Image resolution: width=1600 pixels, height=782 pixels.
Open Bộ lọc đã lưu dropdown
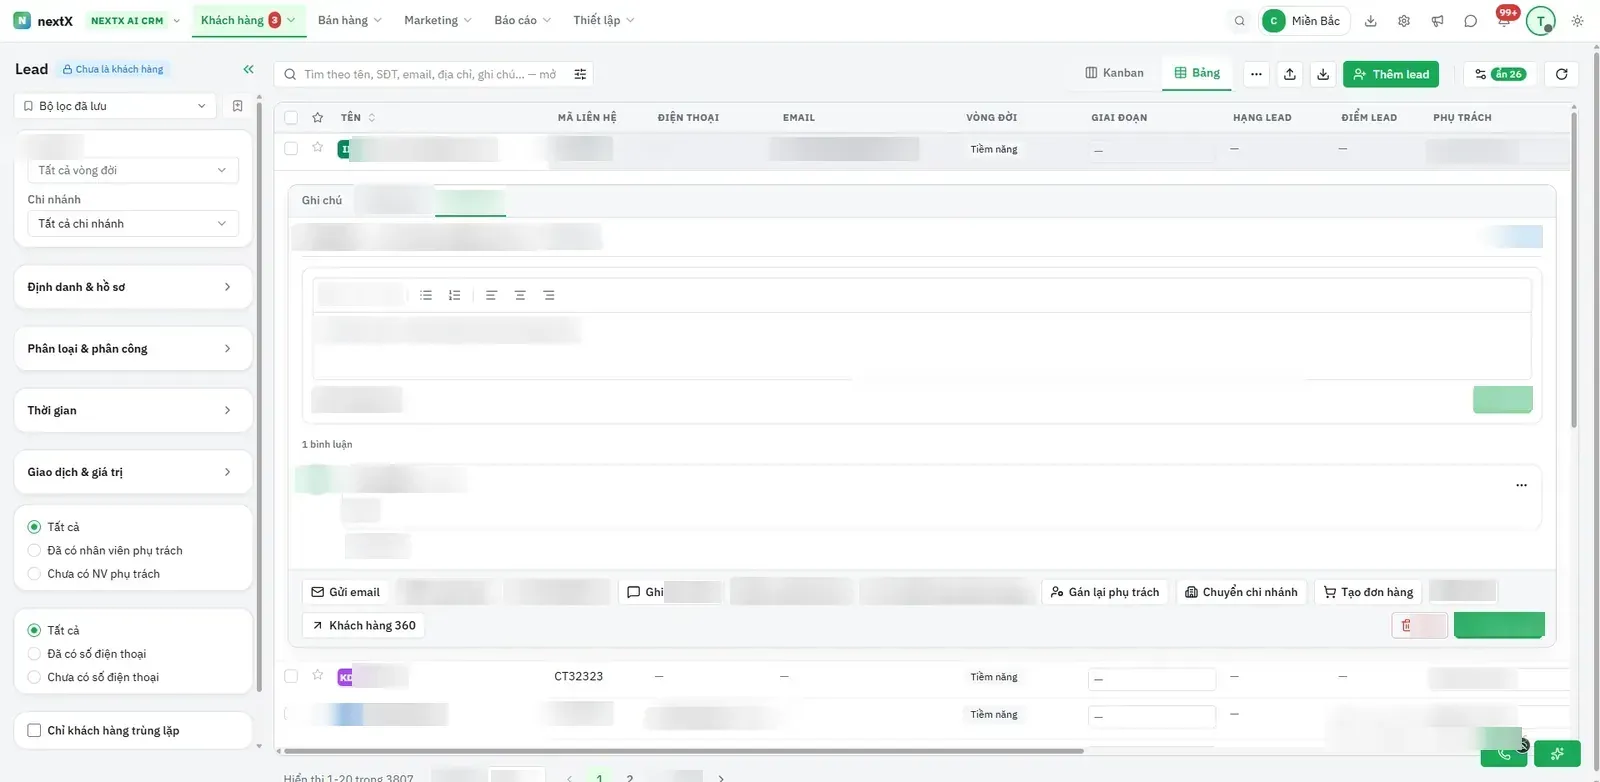115,106
